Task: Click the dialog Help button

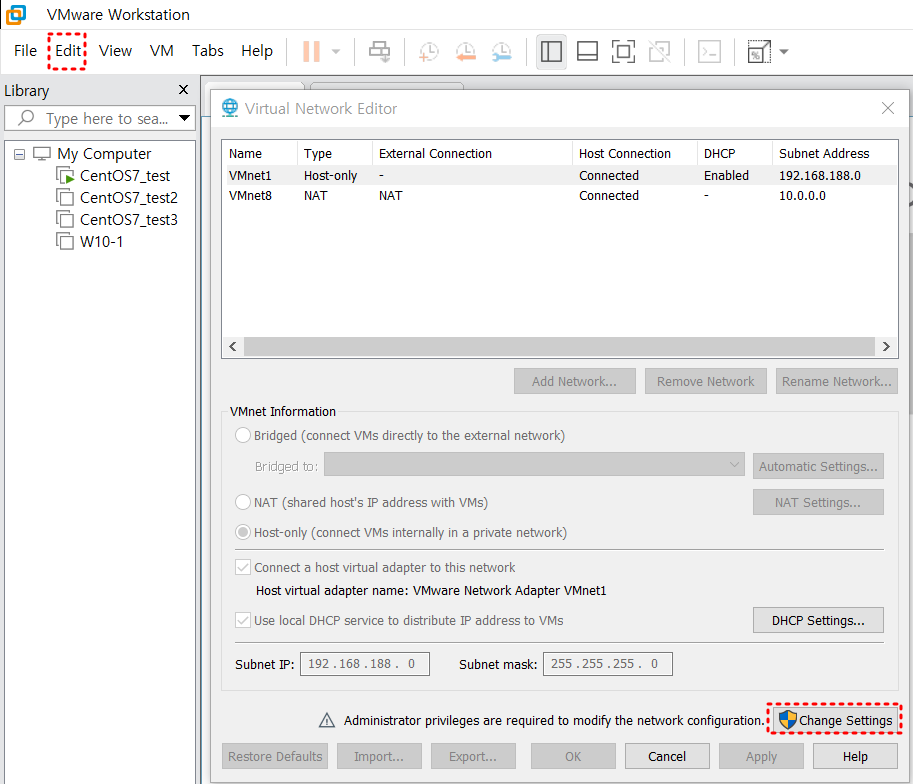Action: pyautogui.click(x=855, y=756)
